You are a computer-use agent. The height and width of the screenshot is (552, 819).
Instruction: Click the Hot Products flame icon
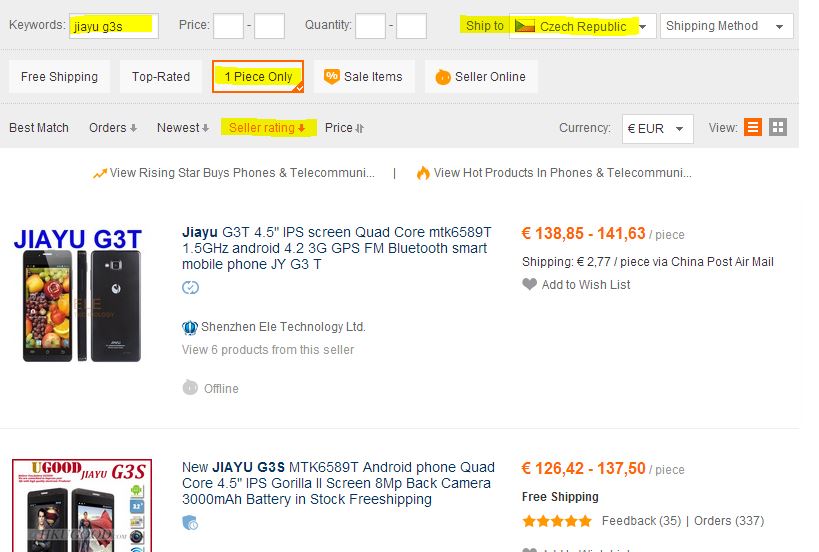[x=423, y=173]
